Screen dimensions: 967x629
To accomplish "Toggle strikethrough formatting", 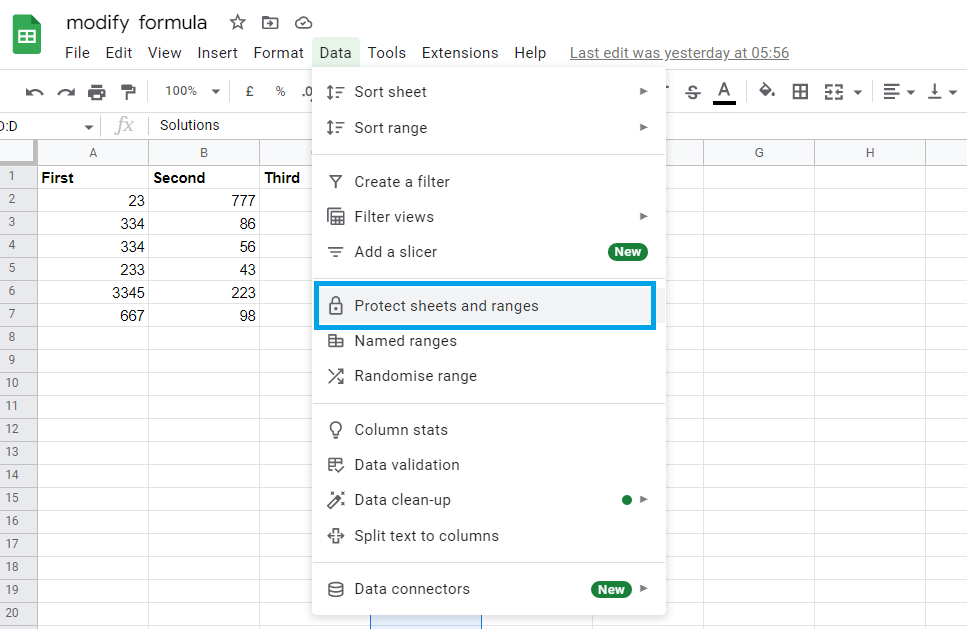I will pos(692,91).
